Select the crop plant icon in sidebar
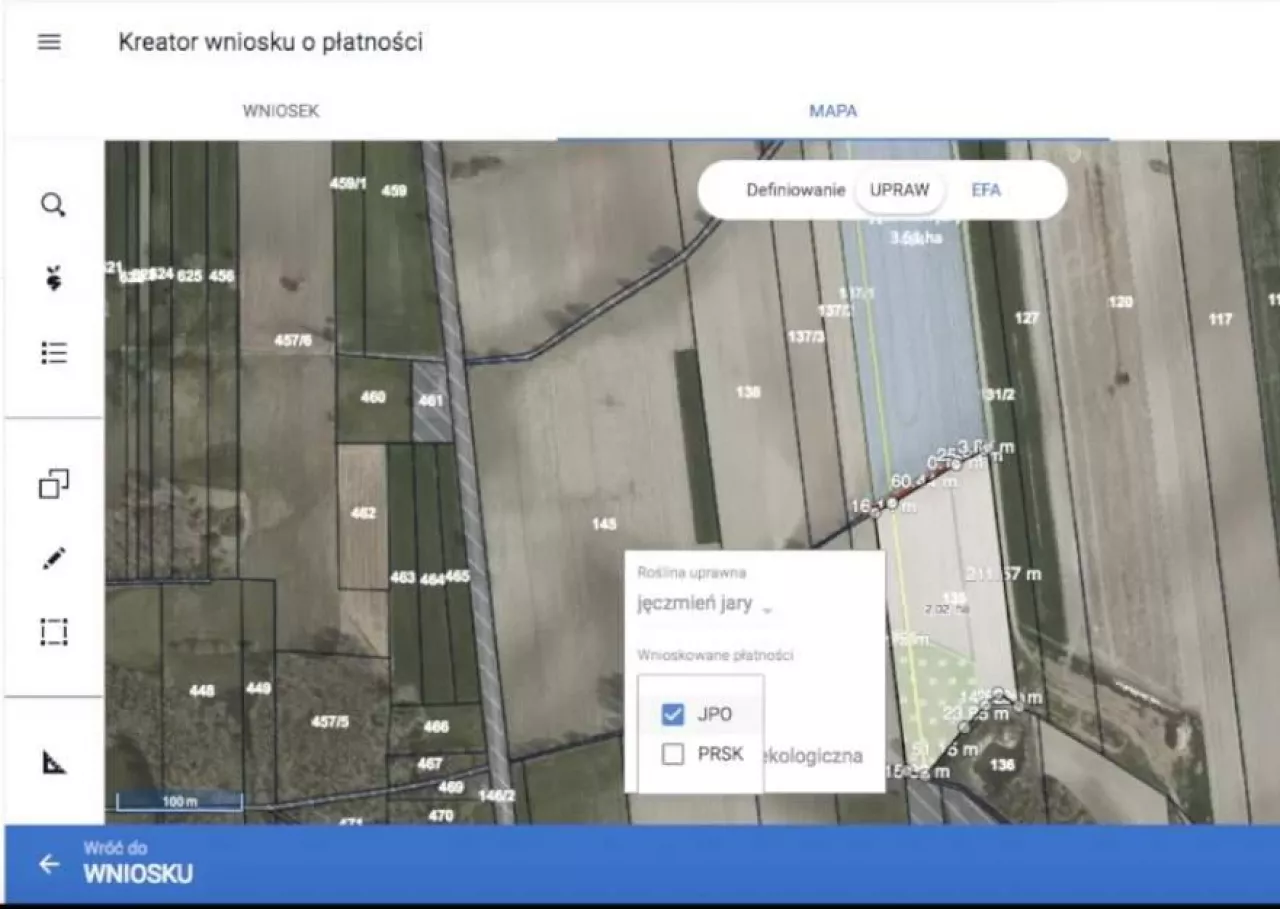 pyautogui.click(x=54, y=280)
